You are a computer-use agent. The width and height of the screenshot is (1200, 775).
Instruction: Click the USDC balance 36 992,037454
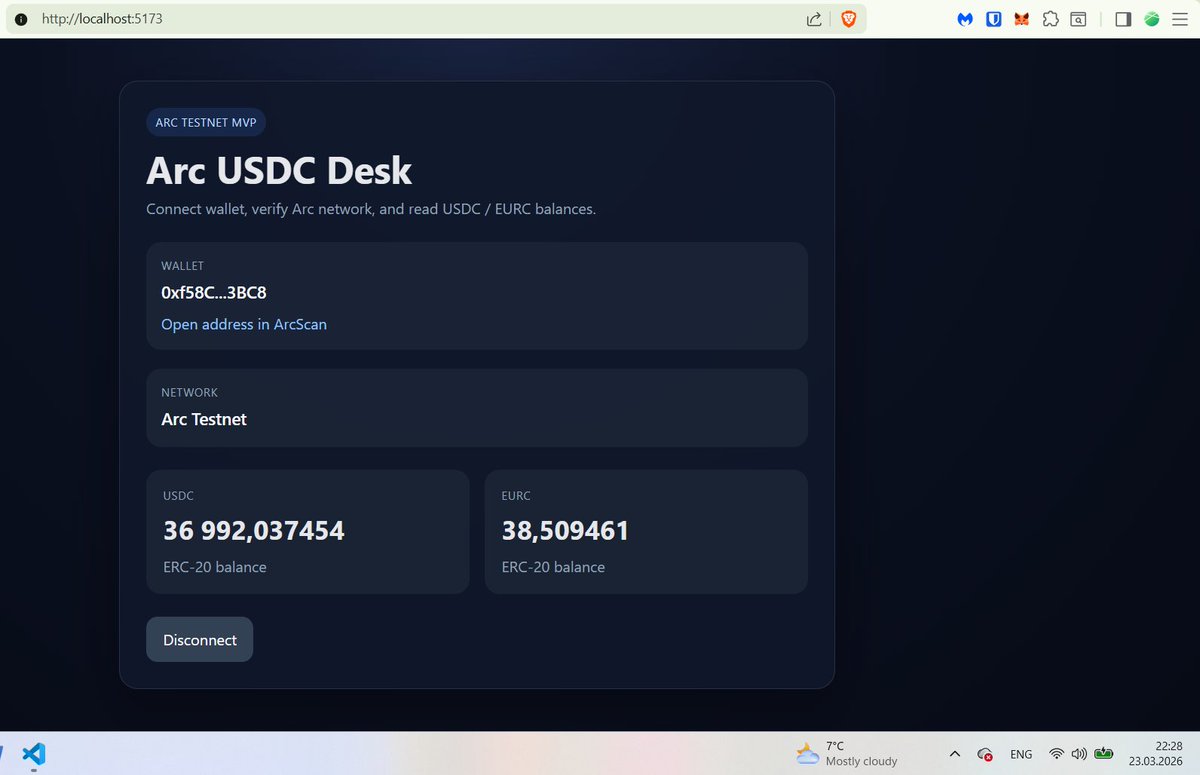click(254, 530)
